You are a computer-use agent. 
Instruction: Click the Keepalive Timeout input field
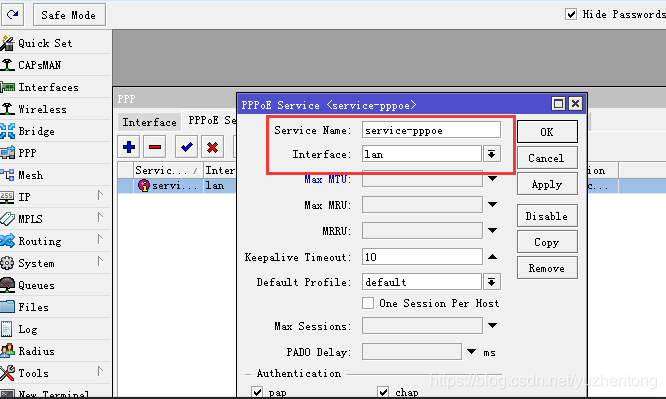422,257
